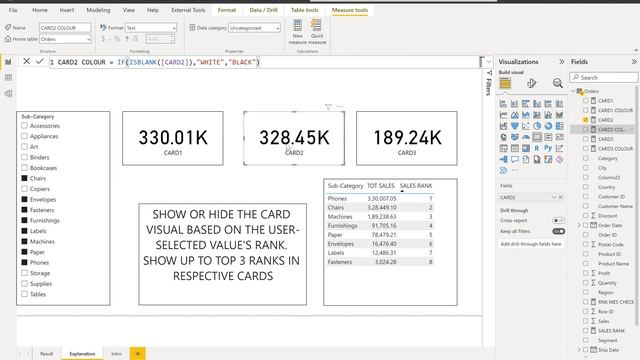Commit formula with checkmark
This screenshot has height=360, width=640.
coord(40,61)
